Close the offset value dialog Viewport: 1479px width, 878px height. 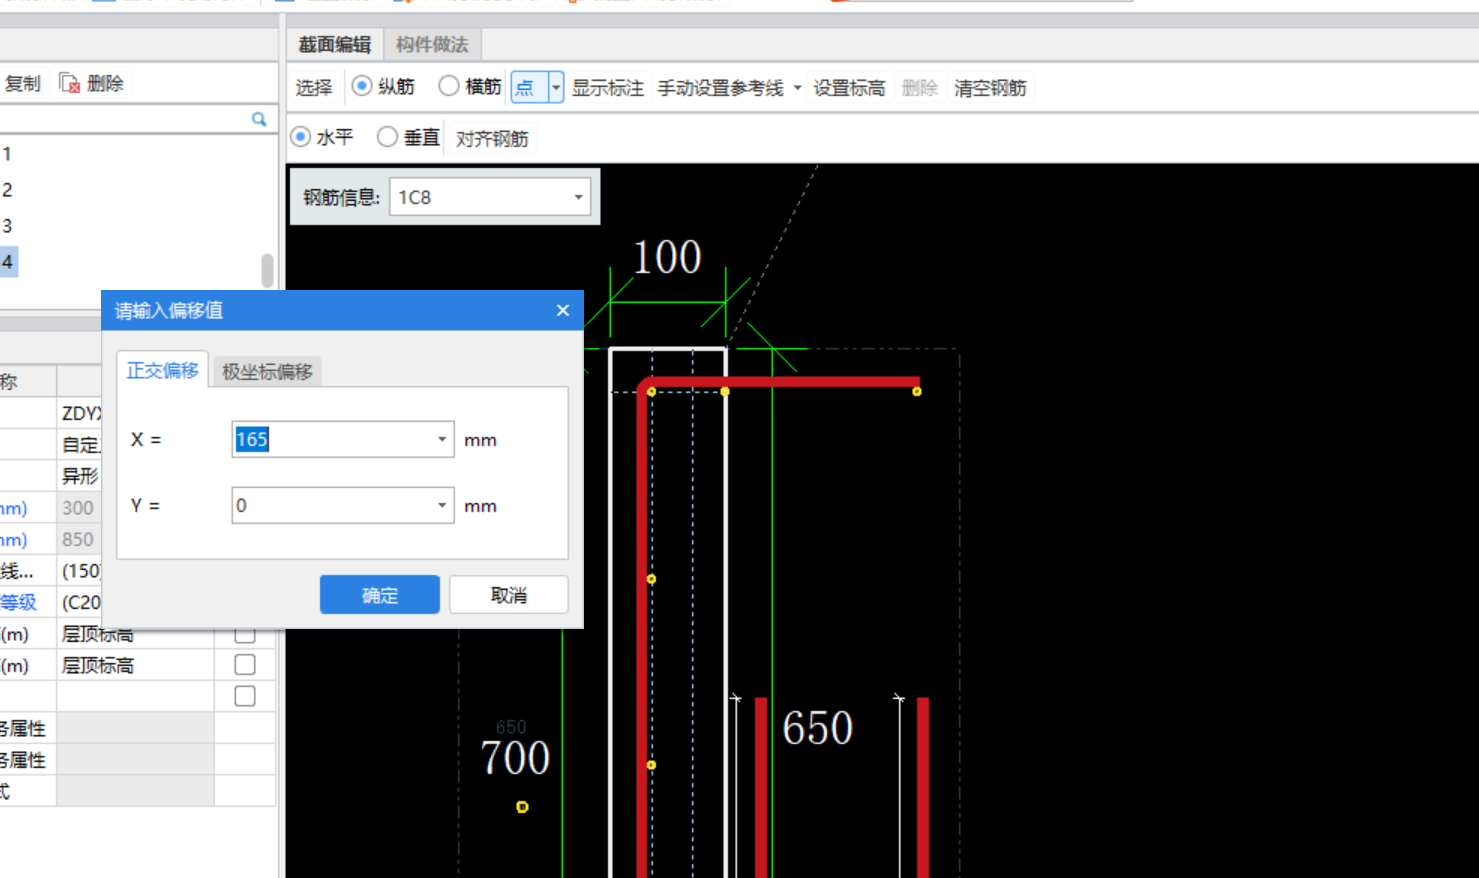563,310
